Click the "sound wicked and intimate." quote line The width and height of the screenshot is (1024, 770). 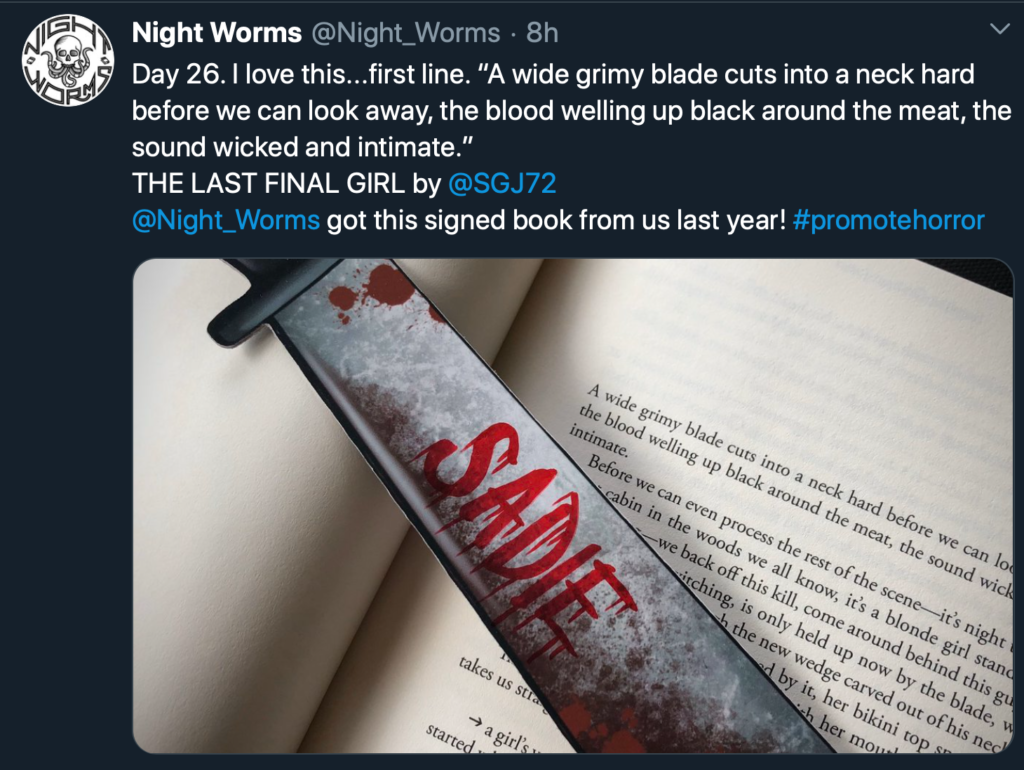(302, 147)
